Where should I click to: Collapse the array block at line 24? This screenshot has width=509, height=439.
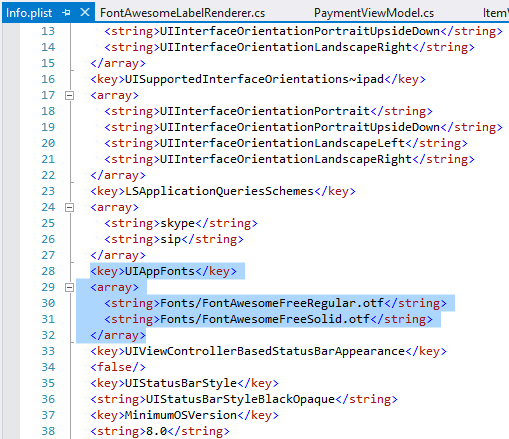69,208
